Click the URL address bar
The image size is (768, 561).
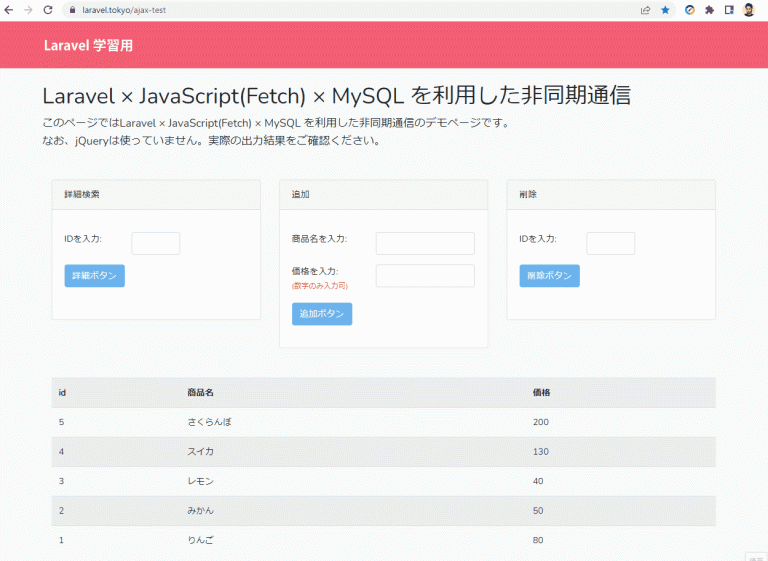pos(350,9)
